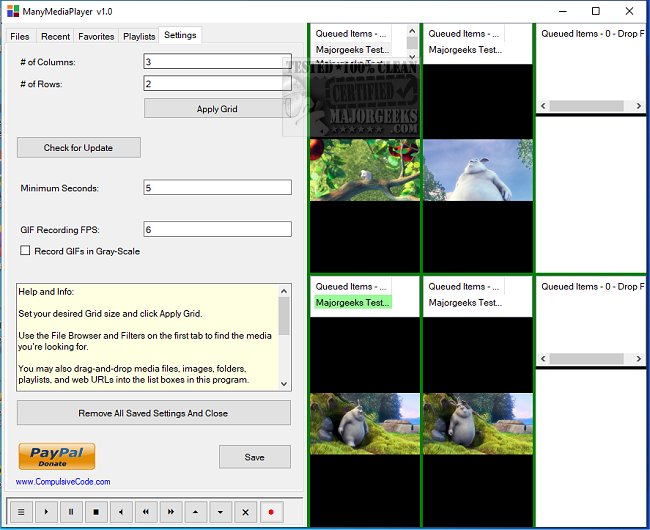The width and height of the screenshot is (650, 530).
Task: Click the bottom-left Queued Items header
Action: click(x=351, y=286)
